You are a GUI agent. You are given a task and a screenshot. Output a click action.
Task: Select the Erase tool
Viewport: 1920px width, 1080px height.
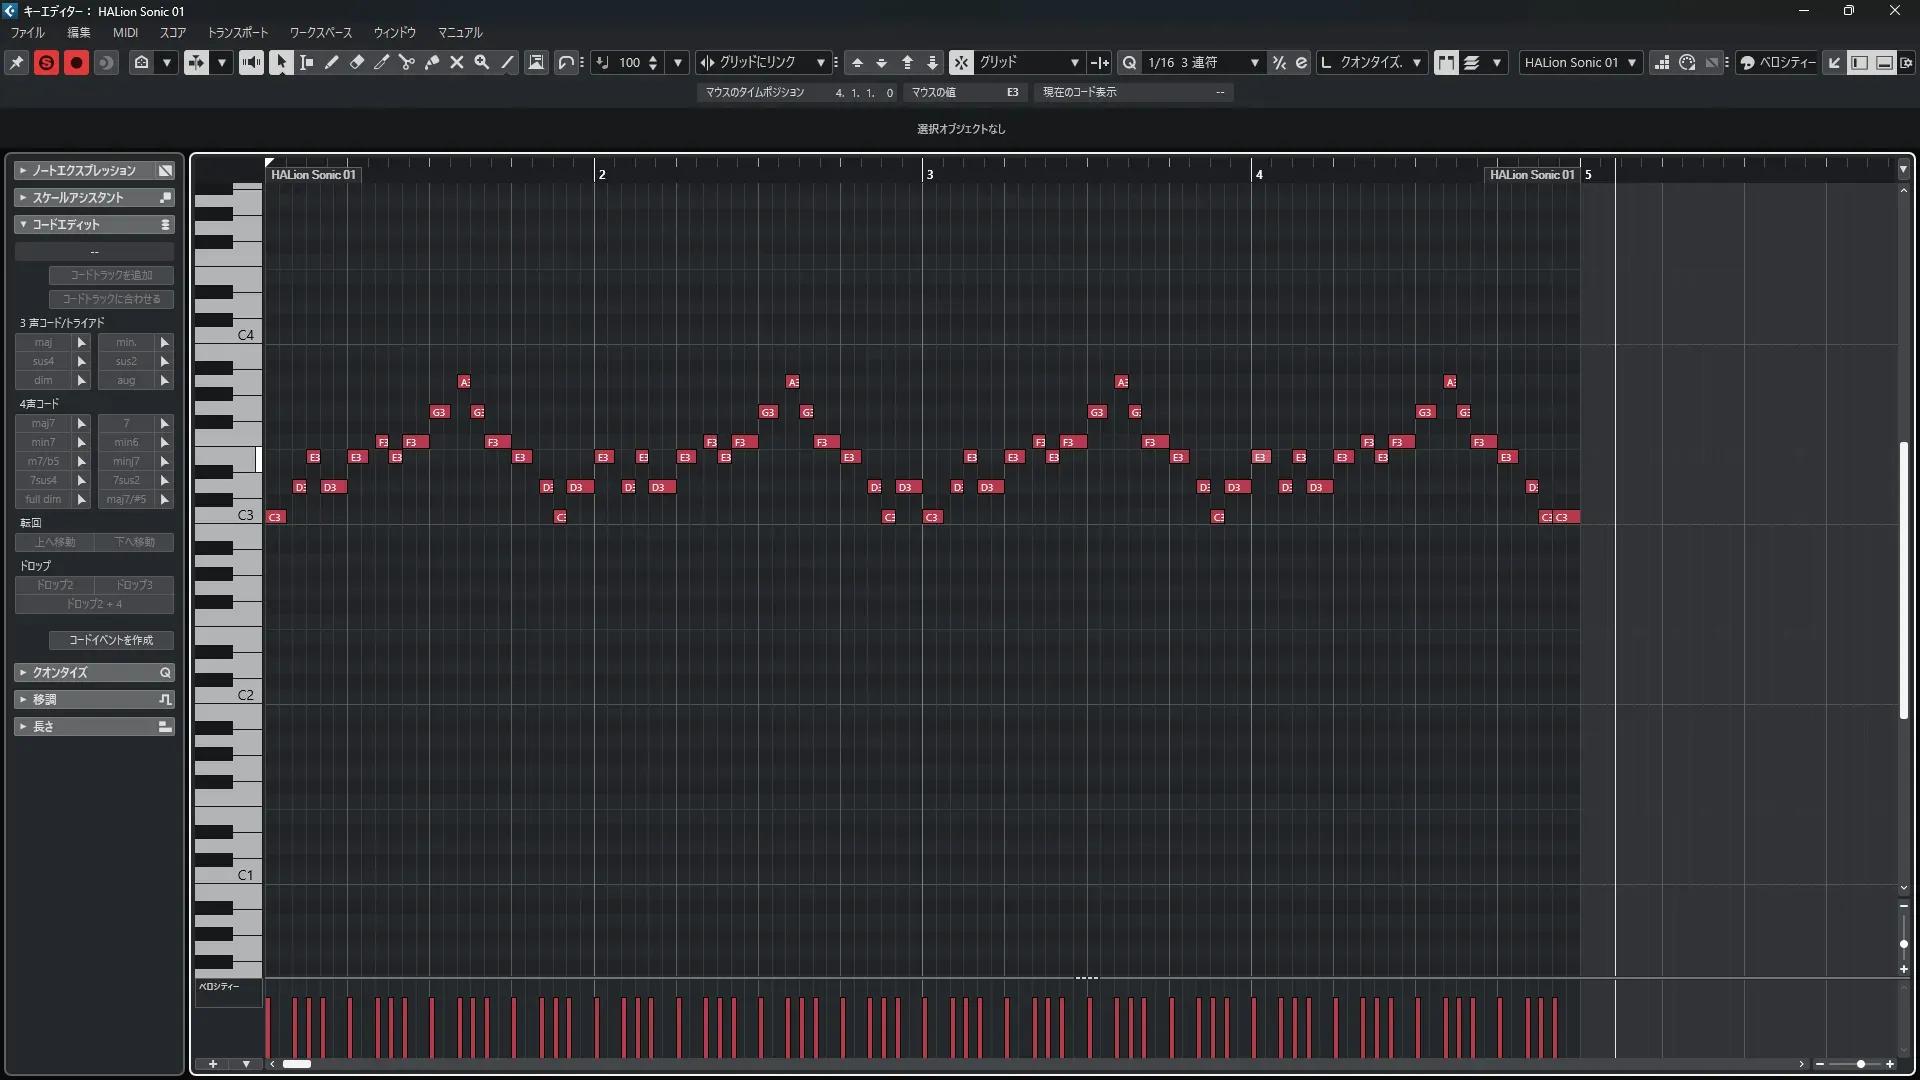click(357, 62)
